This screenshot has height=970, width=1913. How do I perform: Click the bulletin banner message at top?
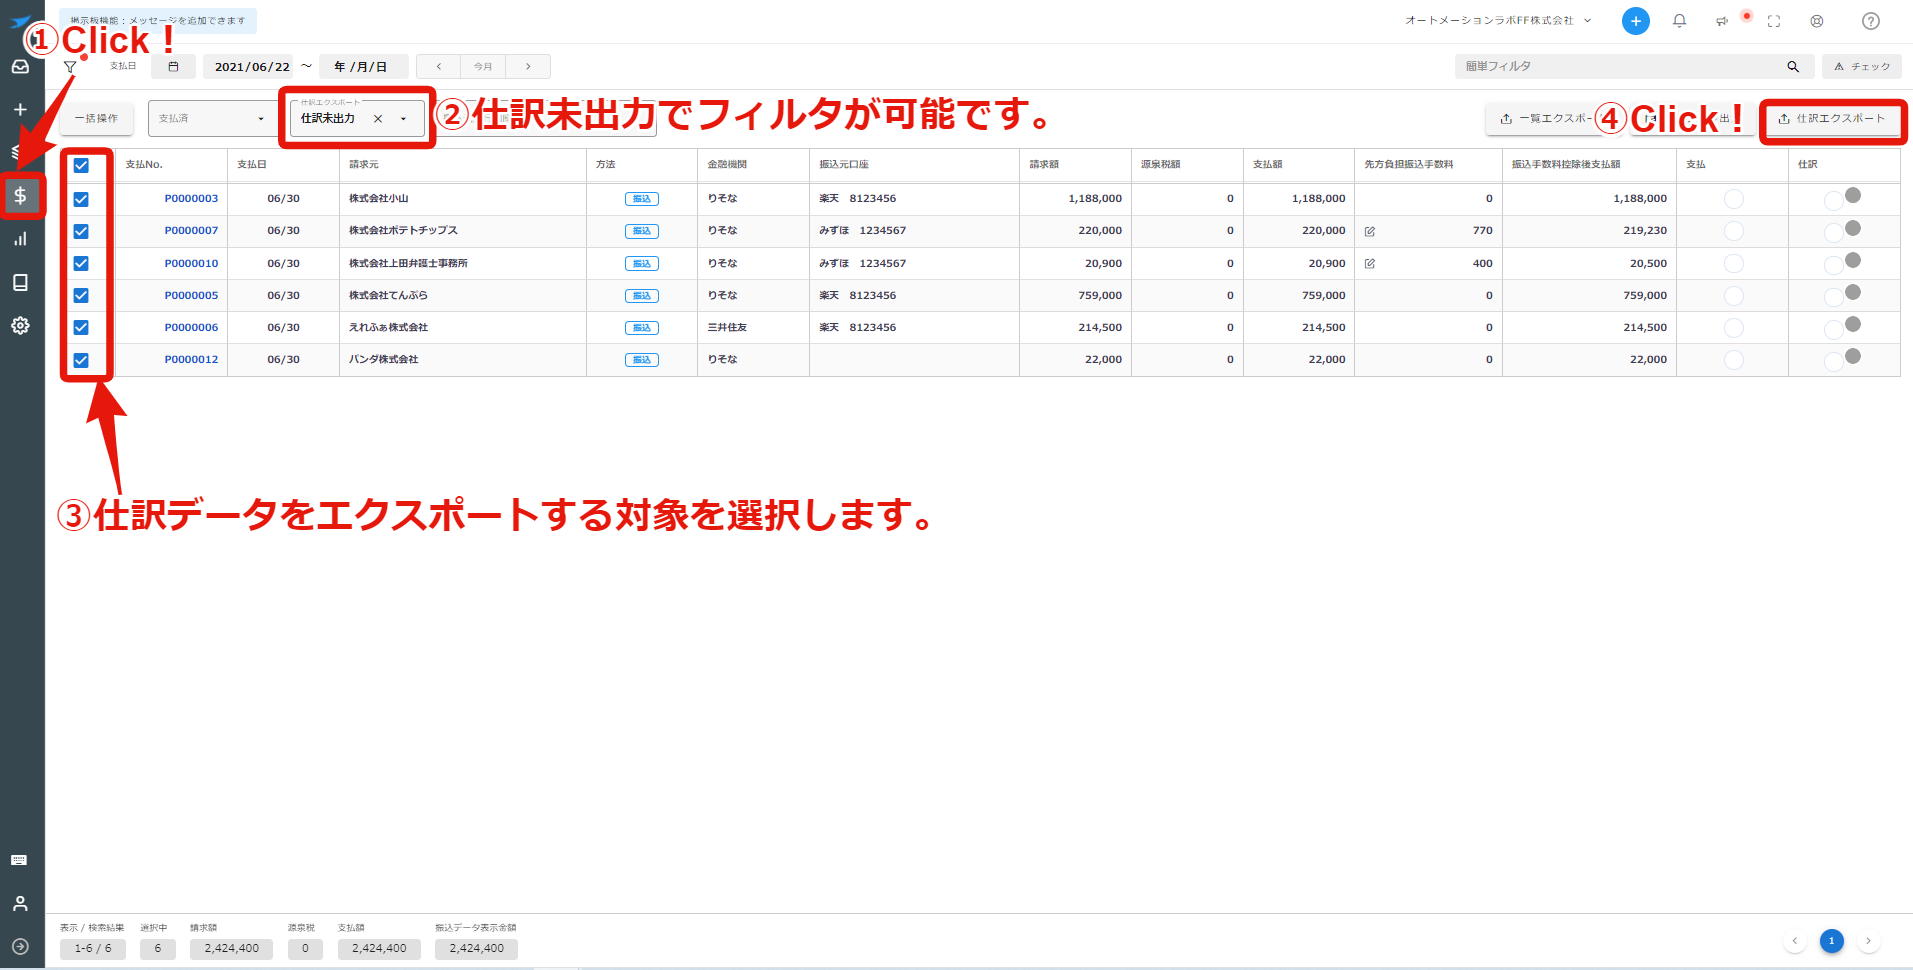click(x=158, y=21)
